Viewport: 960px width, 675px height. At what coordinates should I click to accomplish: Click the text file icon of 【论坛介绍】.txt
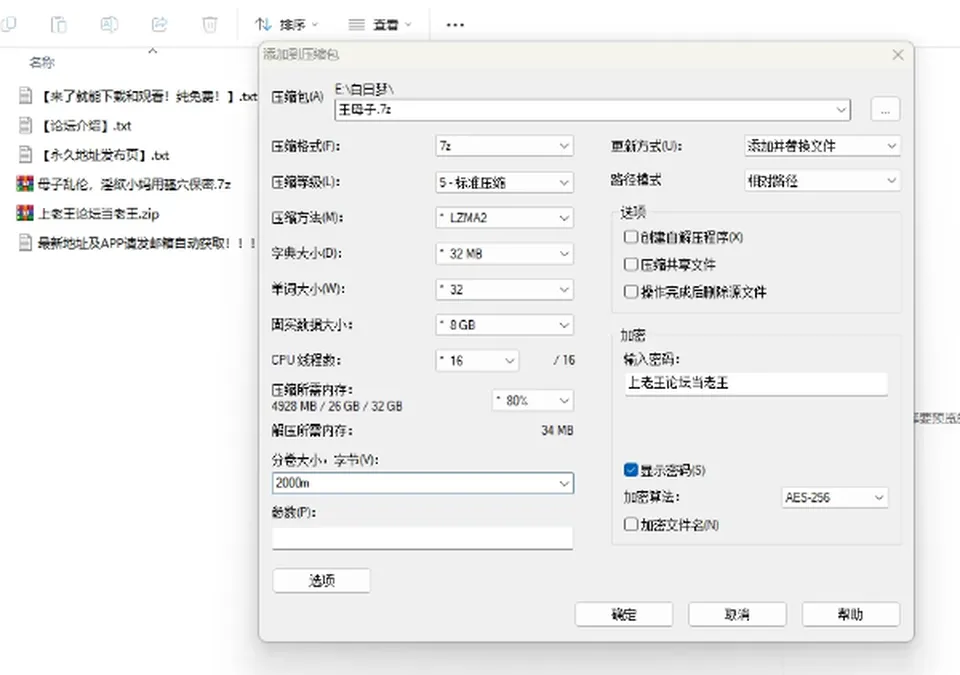click(x=25, y=126)
